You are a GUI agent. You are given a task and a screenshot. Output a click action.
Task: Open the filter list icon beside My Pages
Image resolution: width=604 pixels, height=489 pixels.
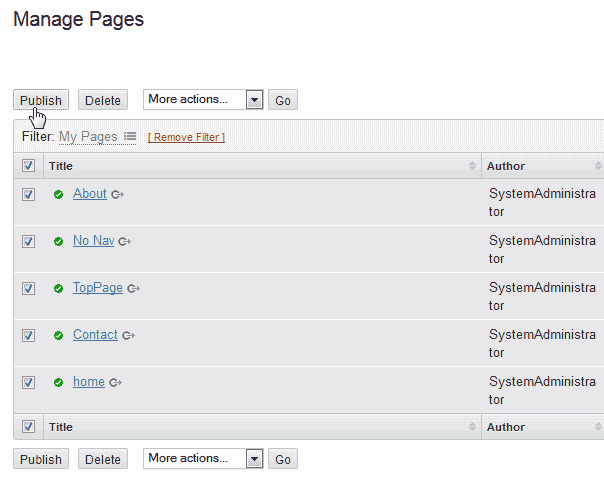click(x=130, y=137)
